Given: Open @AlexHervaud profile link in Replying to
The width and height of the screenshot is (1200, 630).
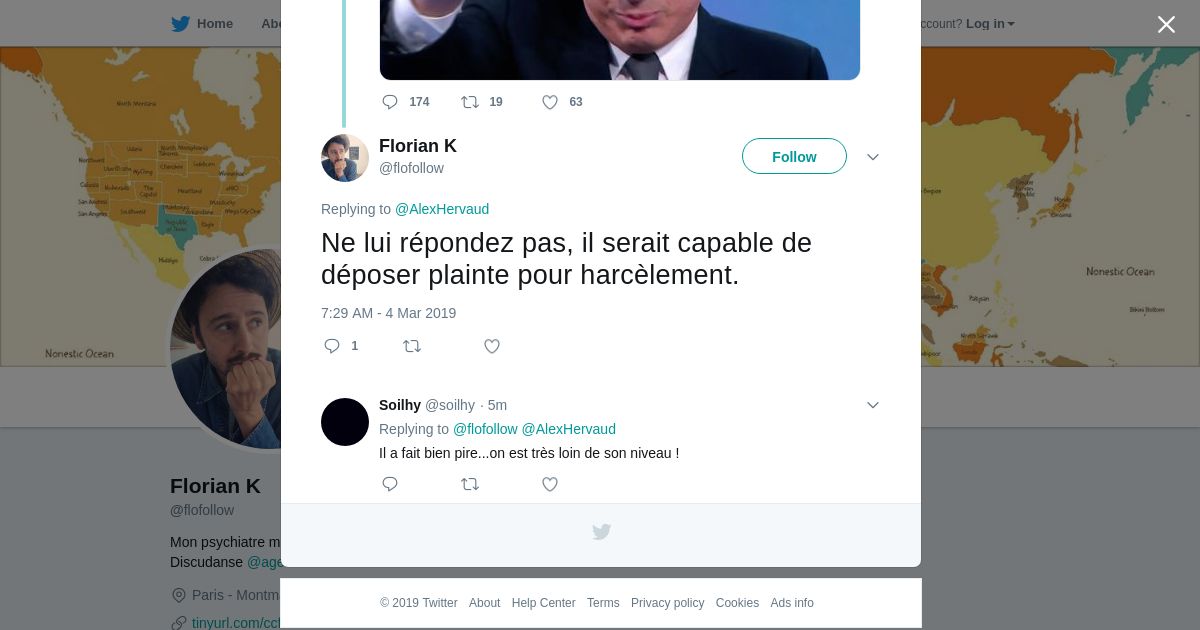Looking at the screenshot, I should [x=442, y=209].
